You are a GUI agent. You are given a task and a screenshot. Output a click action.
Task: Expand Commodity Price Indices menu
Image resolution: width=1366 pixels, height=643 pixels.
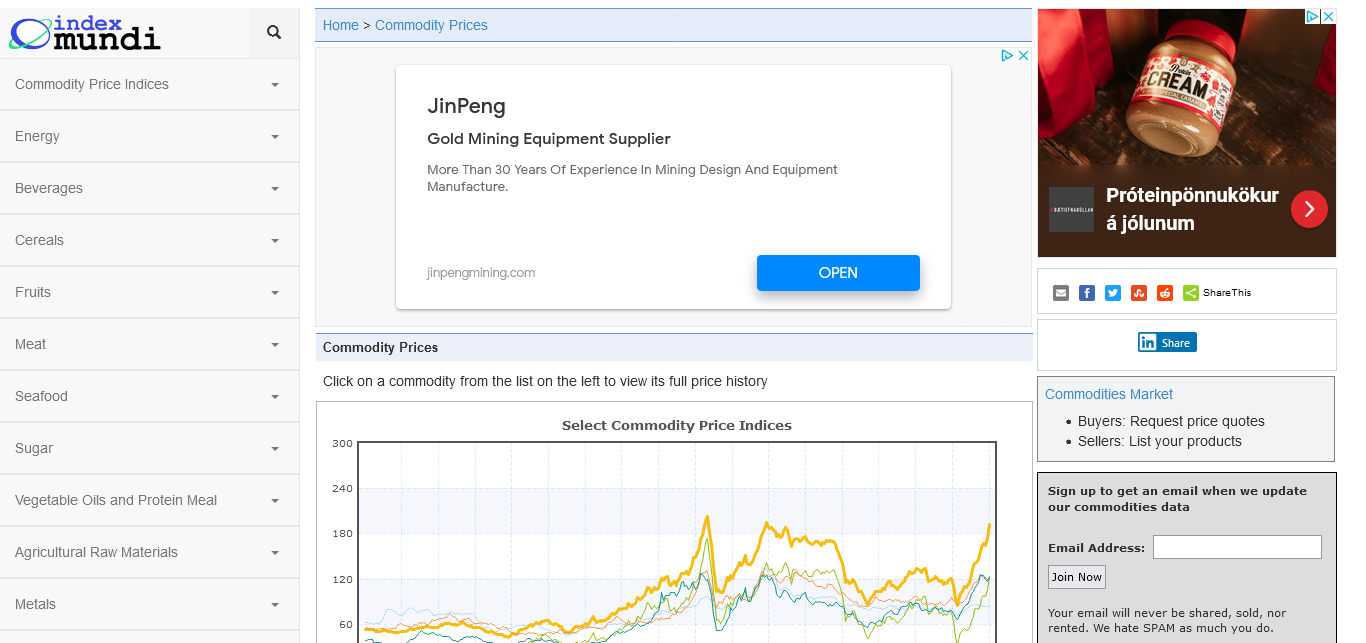(x=275, y=85)
